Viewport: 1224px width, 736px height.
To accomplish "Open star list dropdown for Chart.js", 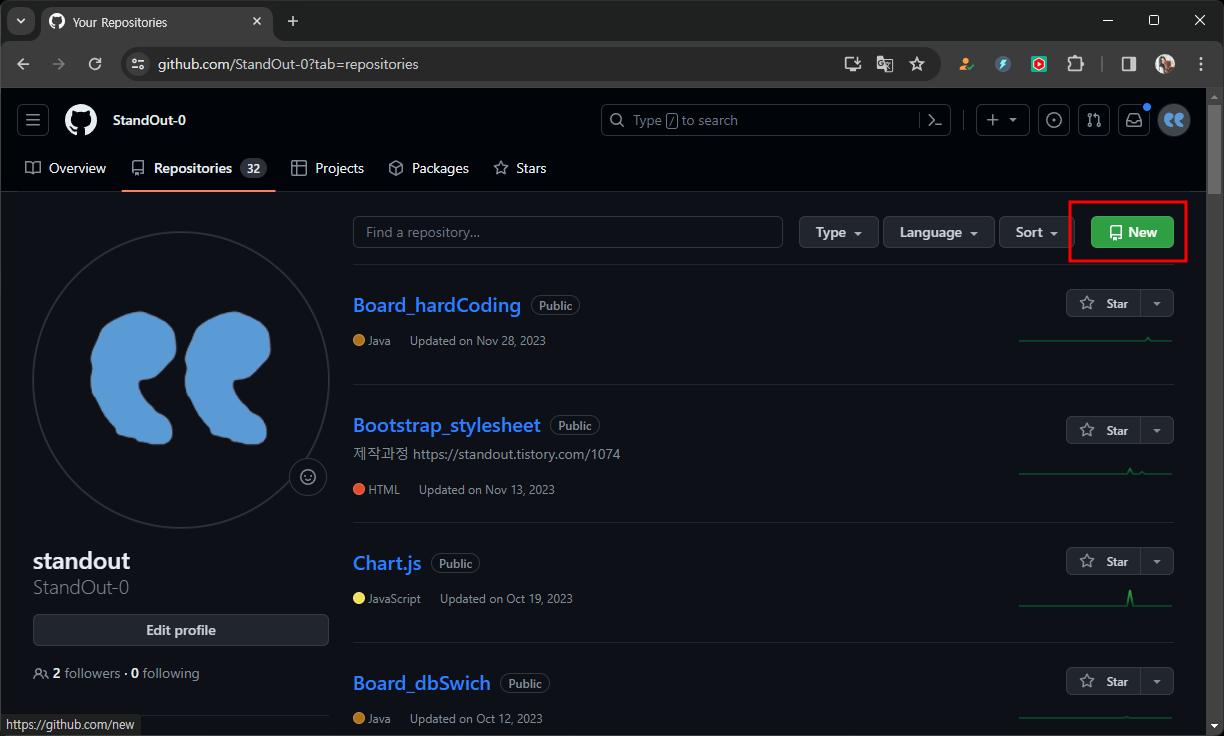I will pyautogui.click(x=1157, y=561).
